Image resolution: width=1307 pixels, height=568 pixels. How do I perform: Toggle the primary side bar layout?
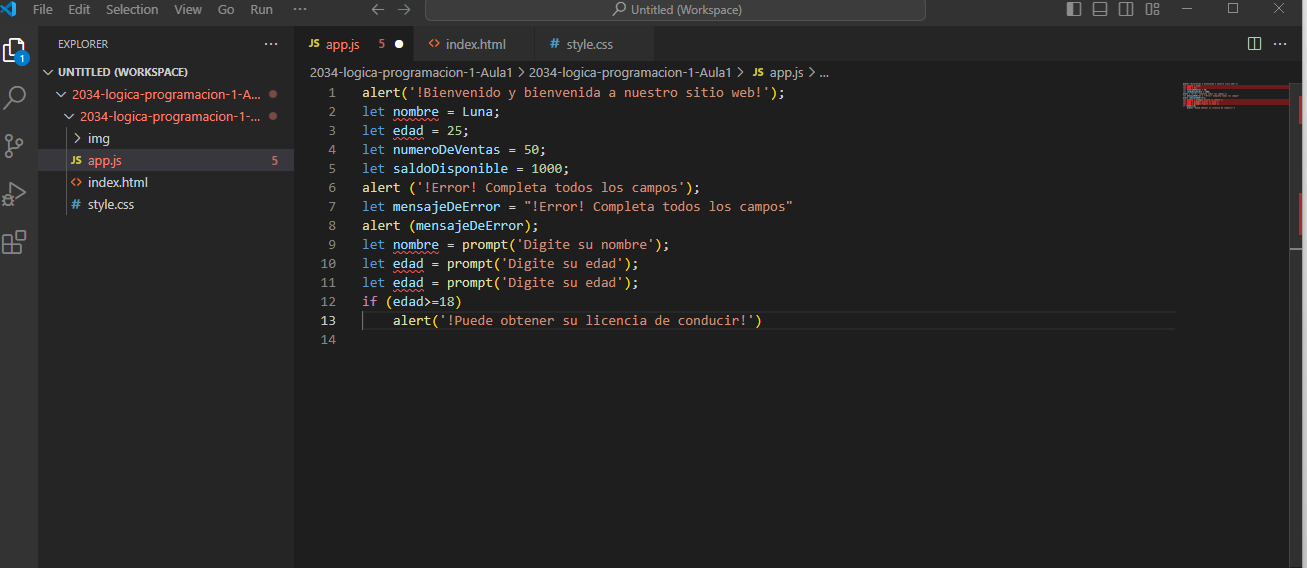coord(1074,10)
